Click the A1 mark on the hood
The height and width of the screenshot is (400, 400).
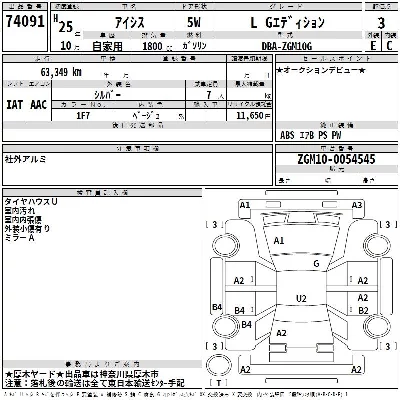pyautogui.click(x=279, y=240)
